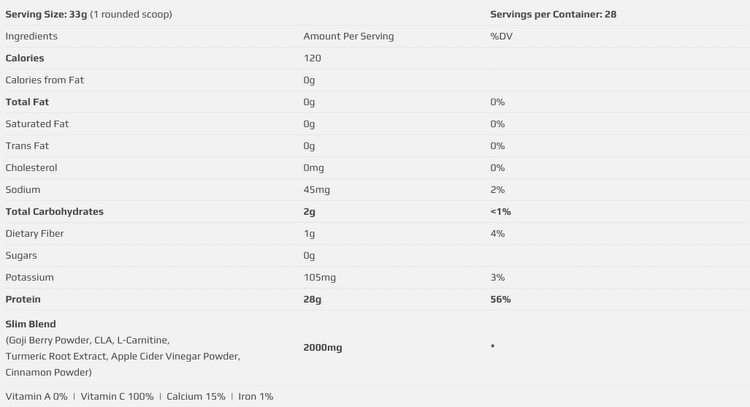Click the %DV column header
The width and height of the screenshot is (750, 407).
501,36
